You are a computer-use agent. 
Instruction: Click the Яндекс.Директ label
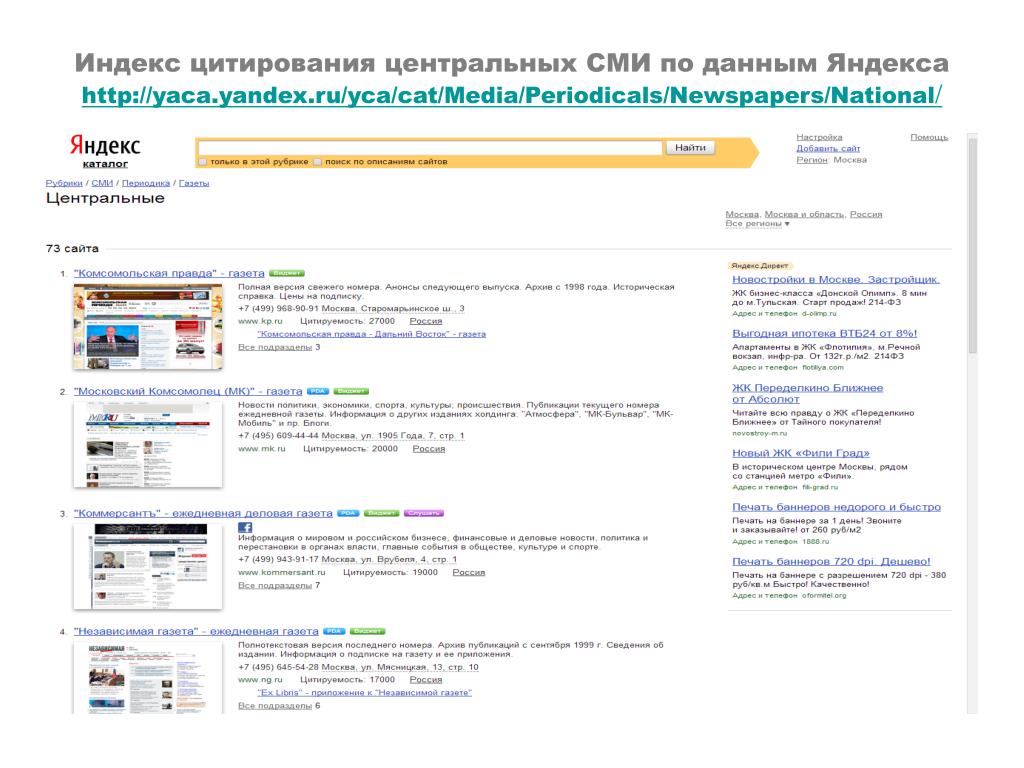[x=760, y=266]
